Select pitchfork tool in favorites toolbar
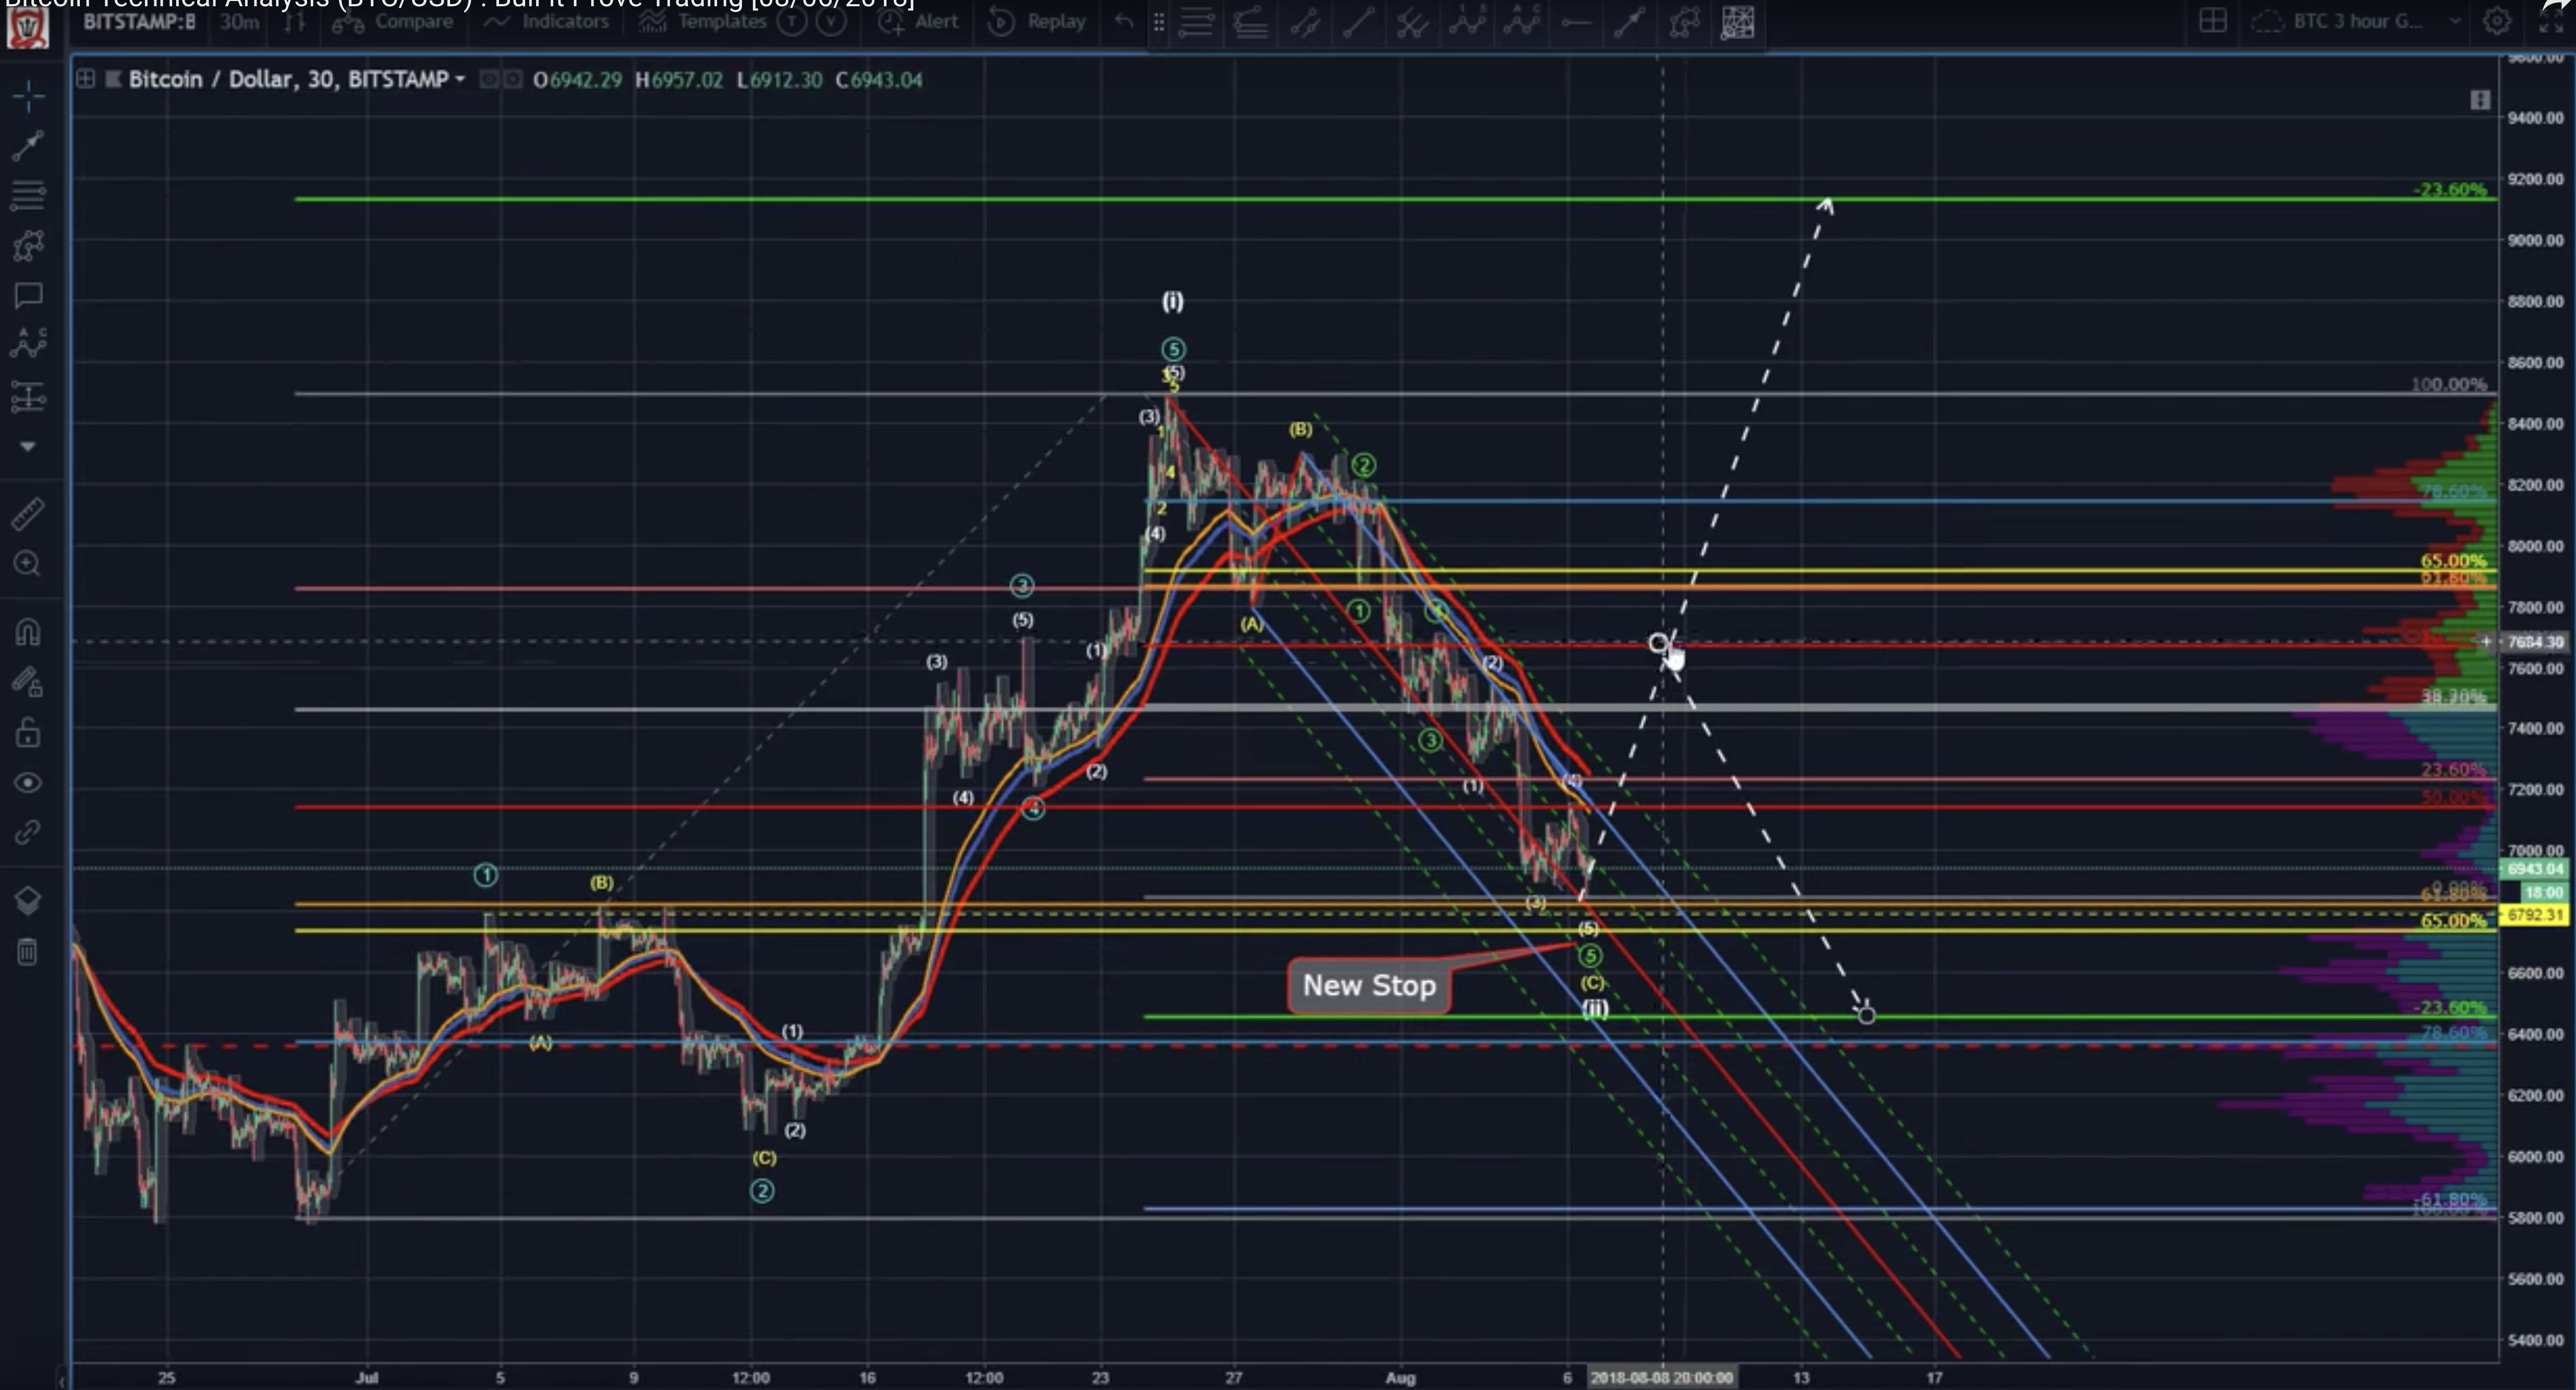 click(1412, 22)
